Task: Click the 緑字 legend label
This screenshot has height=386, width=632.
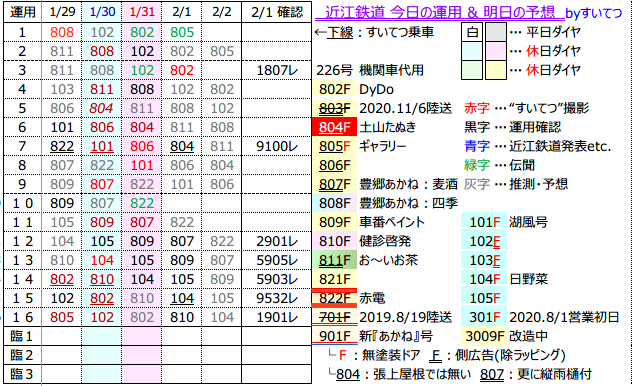Action: (477, 165)
